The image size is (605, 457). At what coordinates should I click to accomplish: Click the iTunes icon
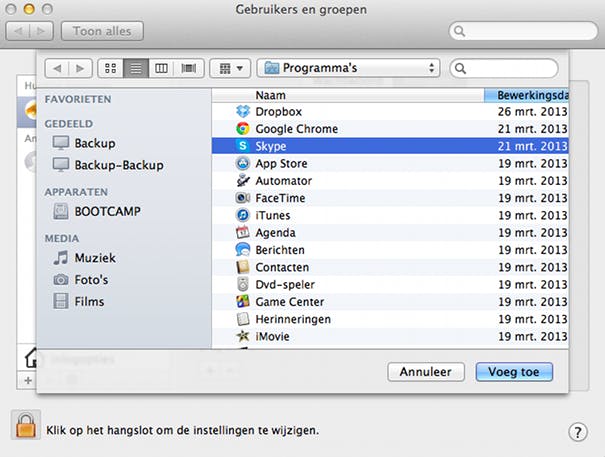(243, 215)
